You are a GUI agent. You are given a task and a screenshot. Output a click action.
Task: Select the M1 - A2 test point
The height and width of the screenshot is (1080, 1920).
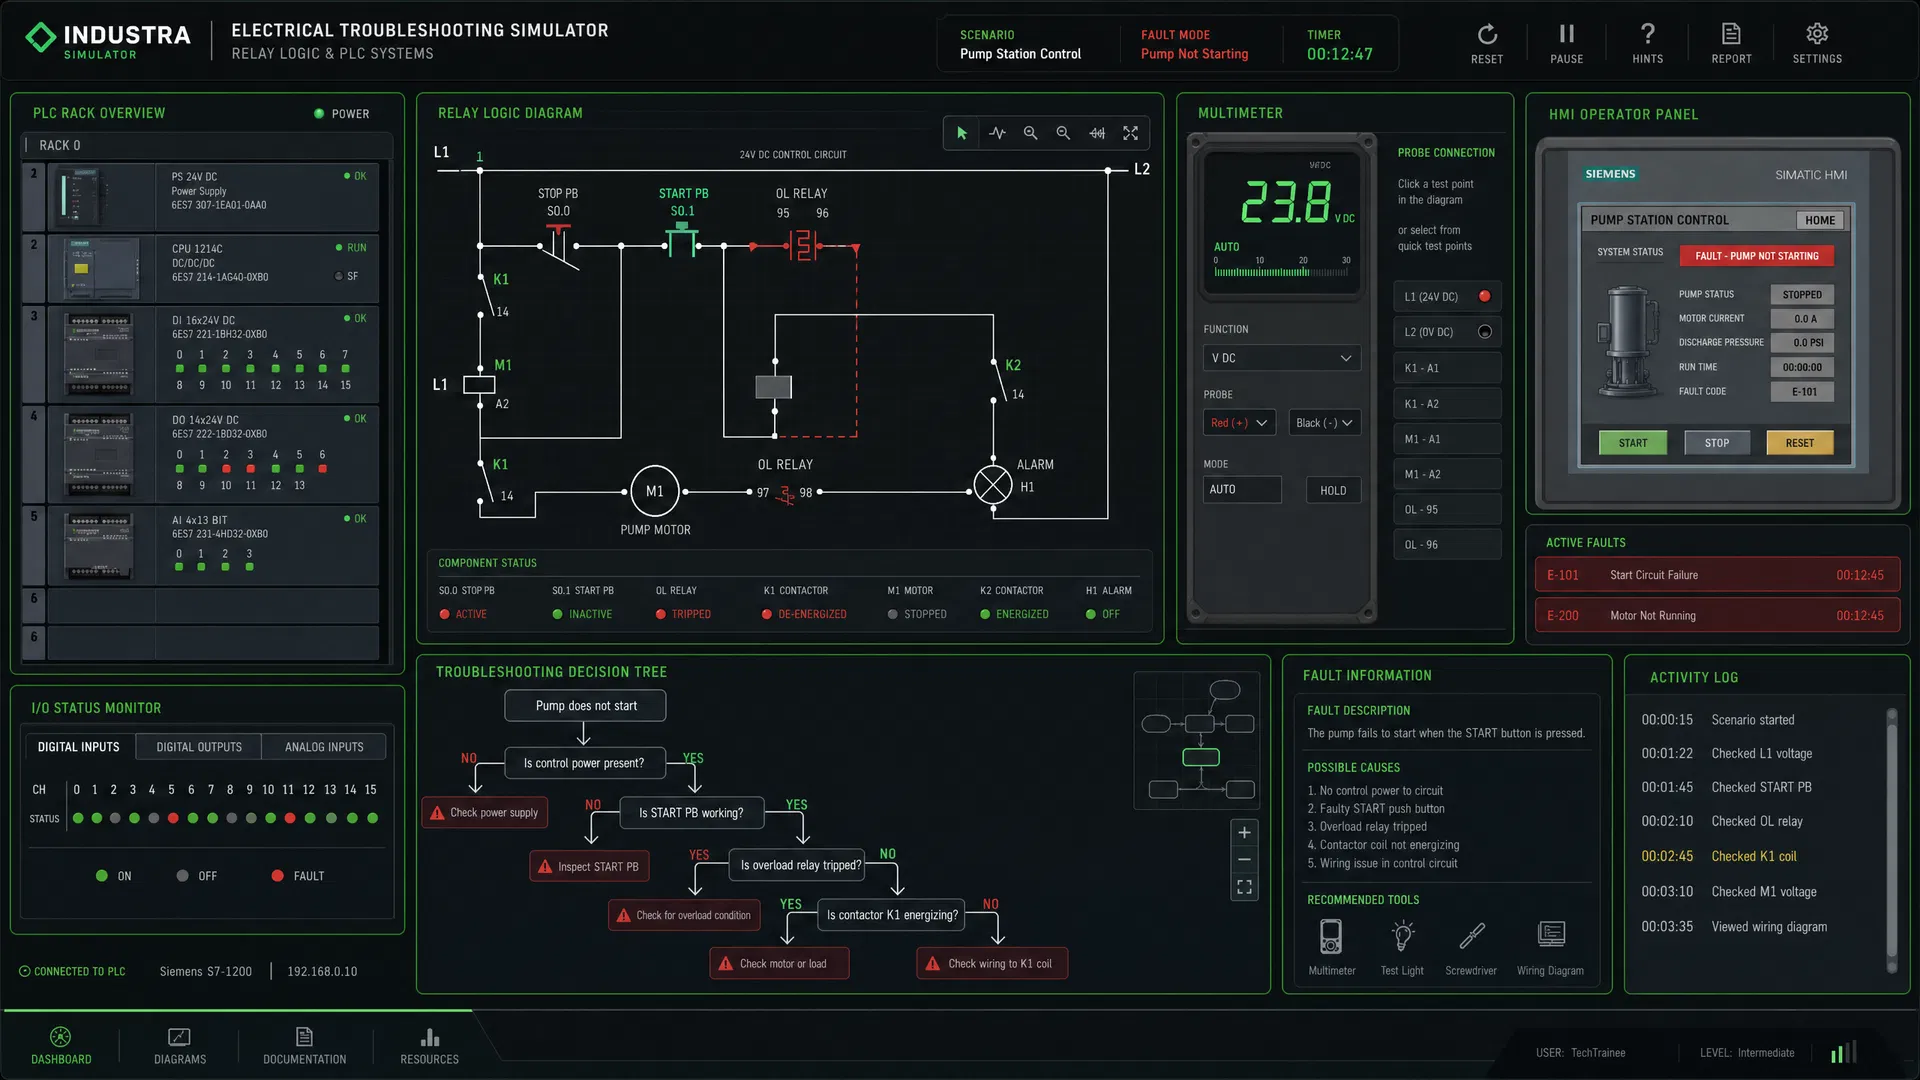tap(1447, 474)
